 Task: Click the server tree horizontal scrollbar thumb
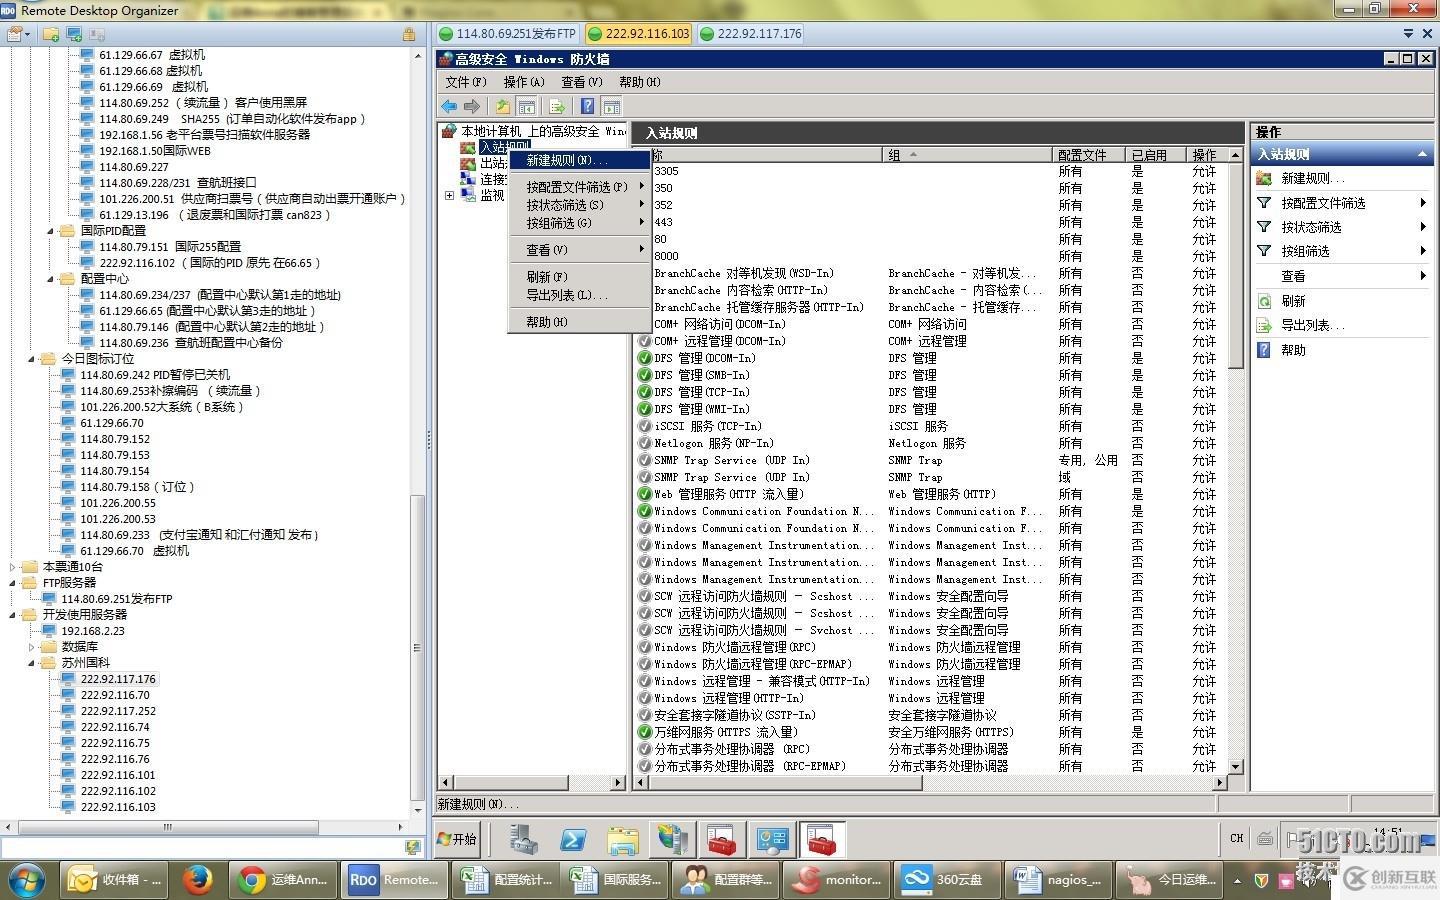168,827
